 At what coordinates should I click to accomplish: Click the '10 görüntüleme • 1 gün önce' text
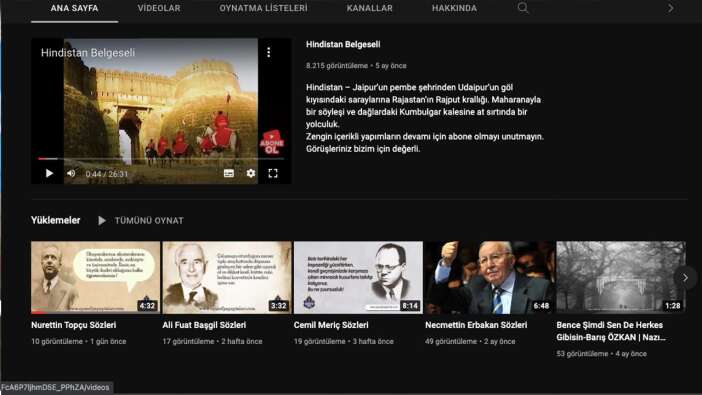[79, 341]
